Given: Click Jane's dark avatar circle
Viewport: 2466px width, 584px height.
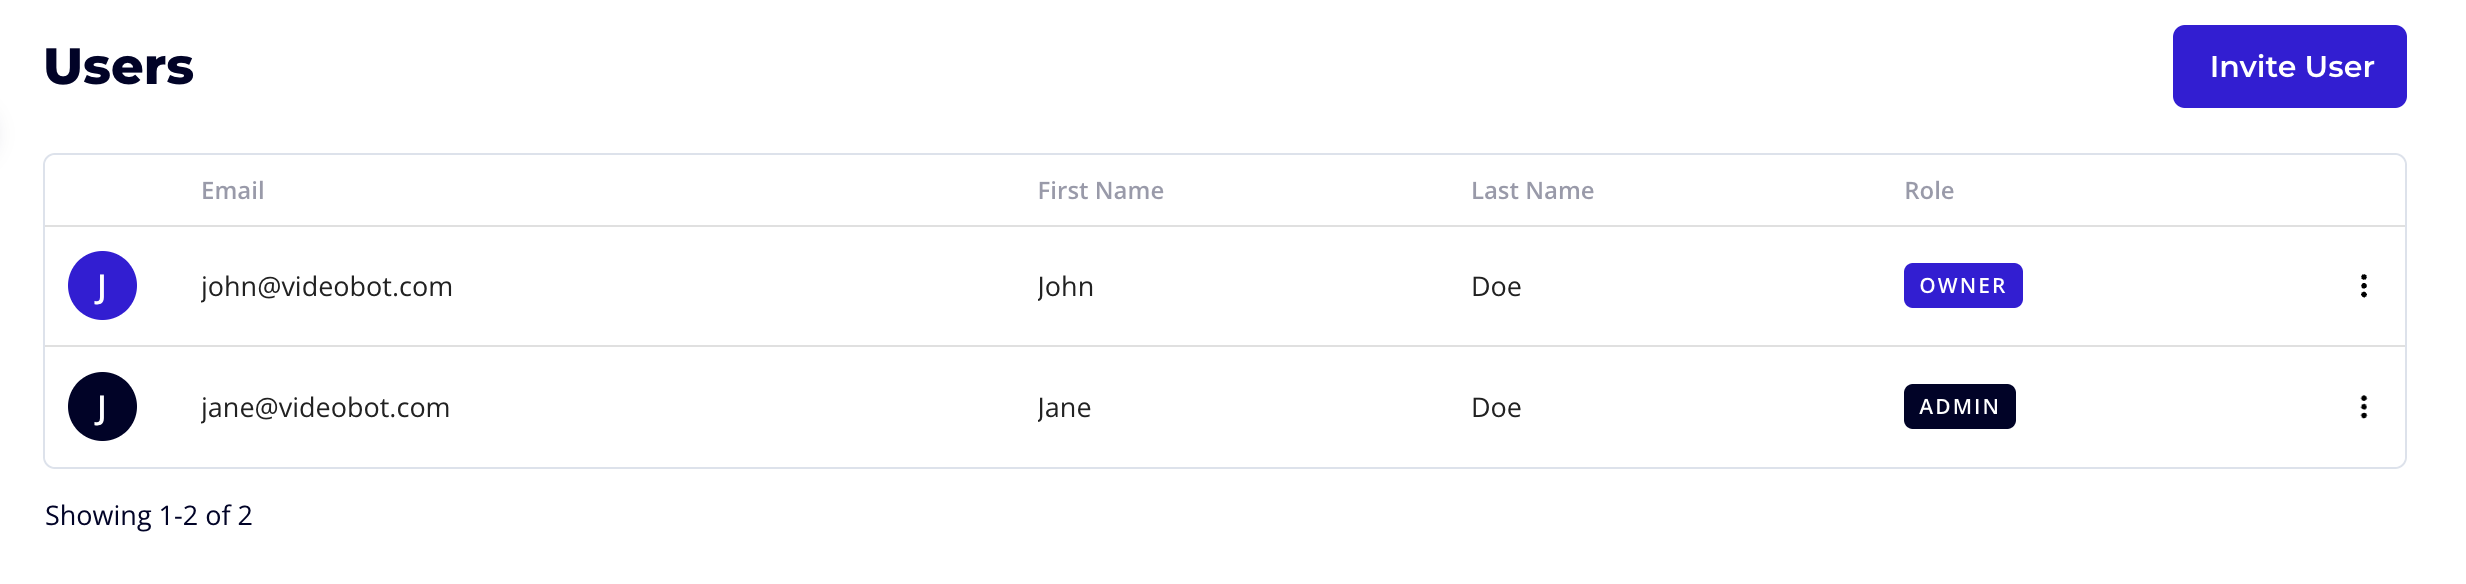Looking at the screenshot, I should 102,407.
